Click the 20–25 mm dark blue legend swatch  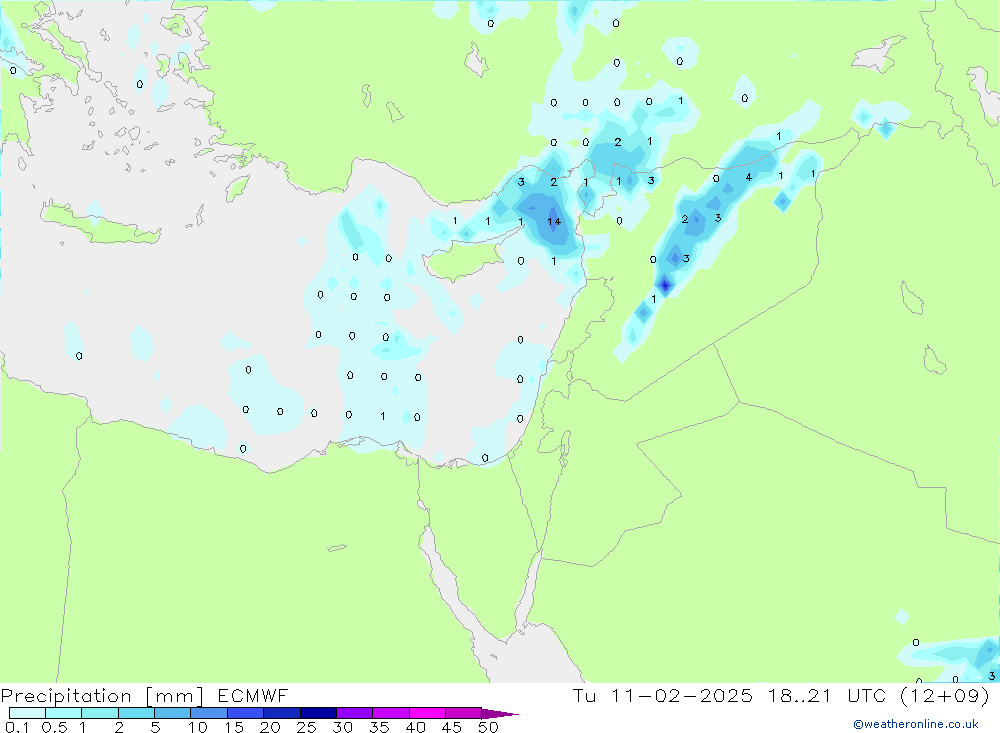coord(281,713)
